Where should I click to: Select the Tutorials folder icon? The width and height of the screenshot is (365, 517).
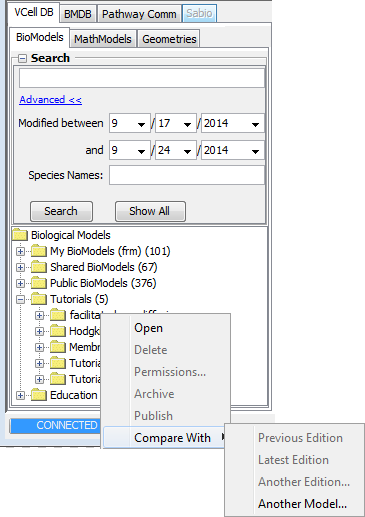point(39,299)
